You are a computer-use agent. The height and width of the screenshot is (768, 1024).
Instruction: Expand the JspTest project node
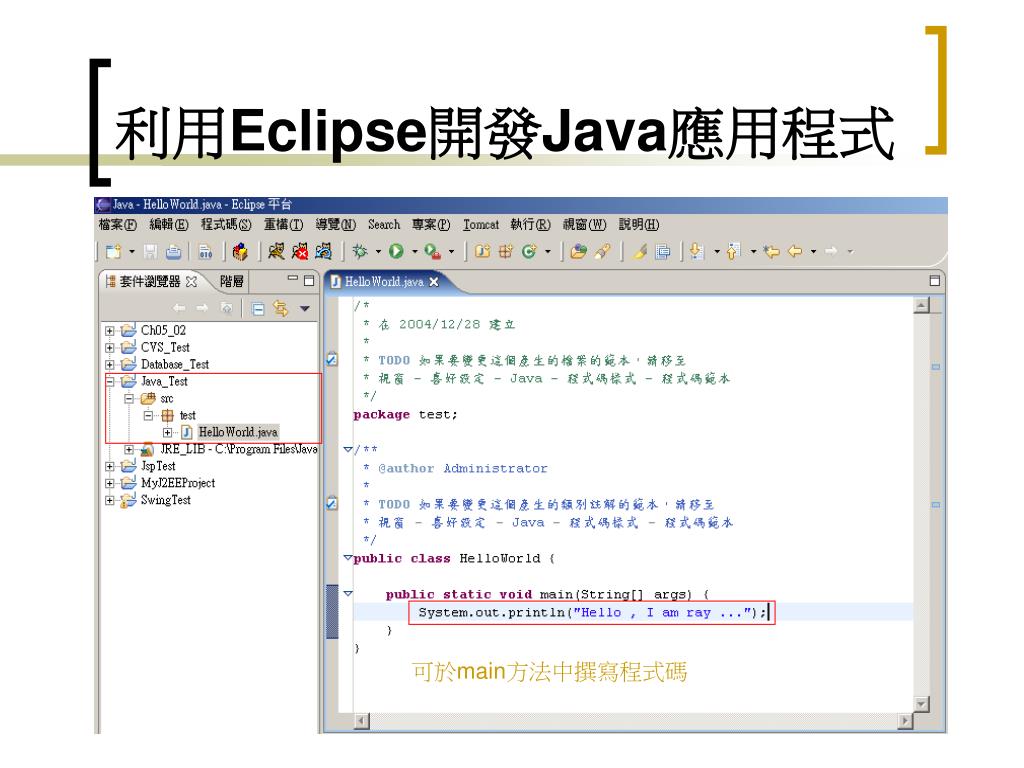(x=110, y=467)
